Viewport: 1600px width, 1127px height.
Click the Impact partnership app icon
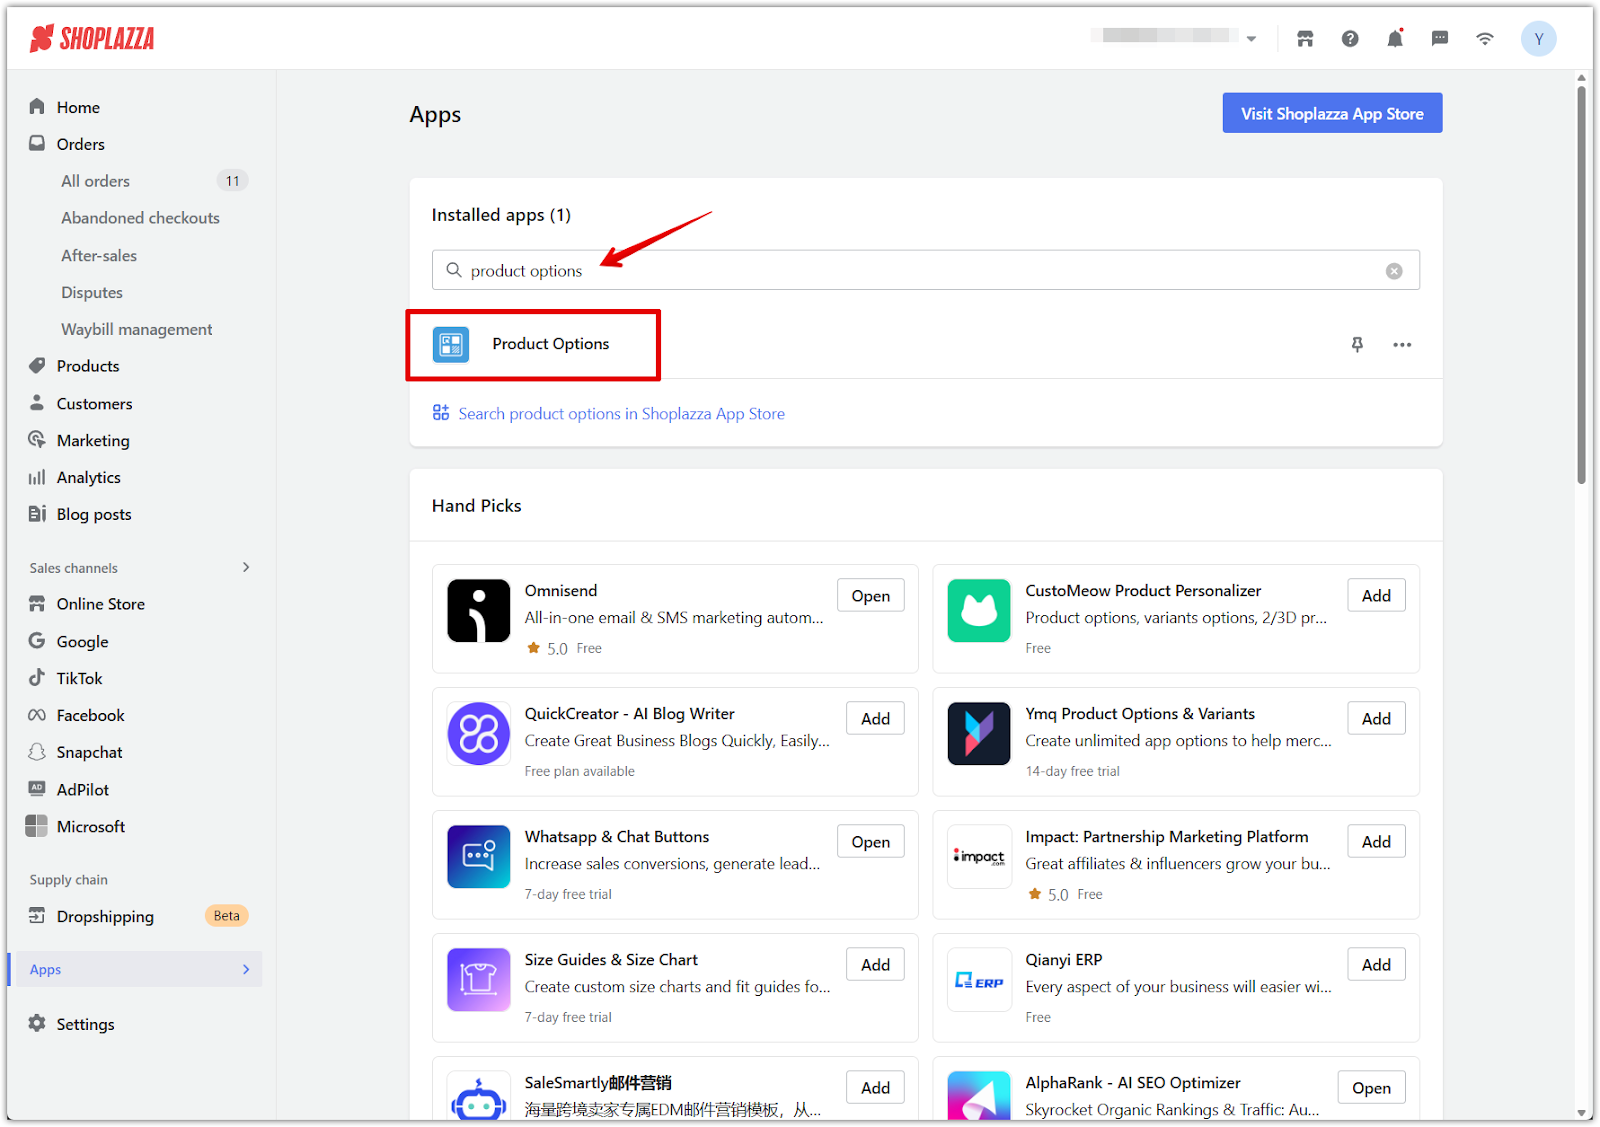[979, 857]
